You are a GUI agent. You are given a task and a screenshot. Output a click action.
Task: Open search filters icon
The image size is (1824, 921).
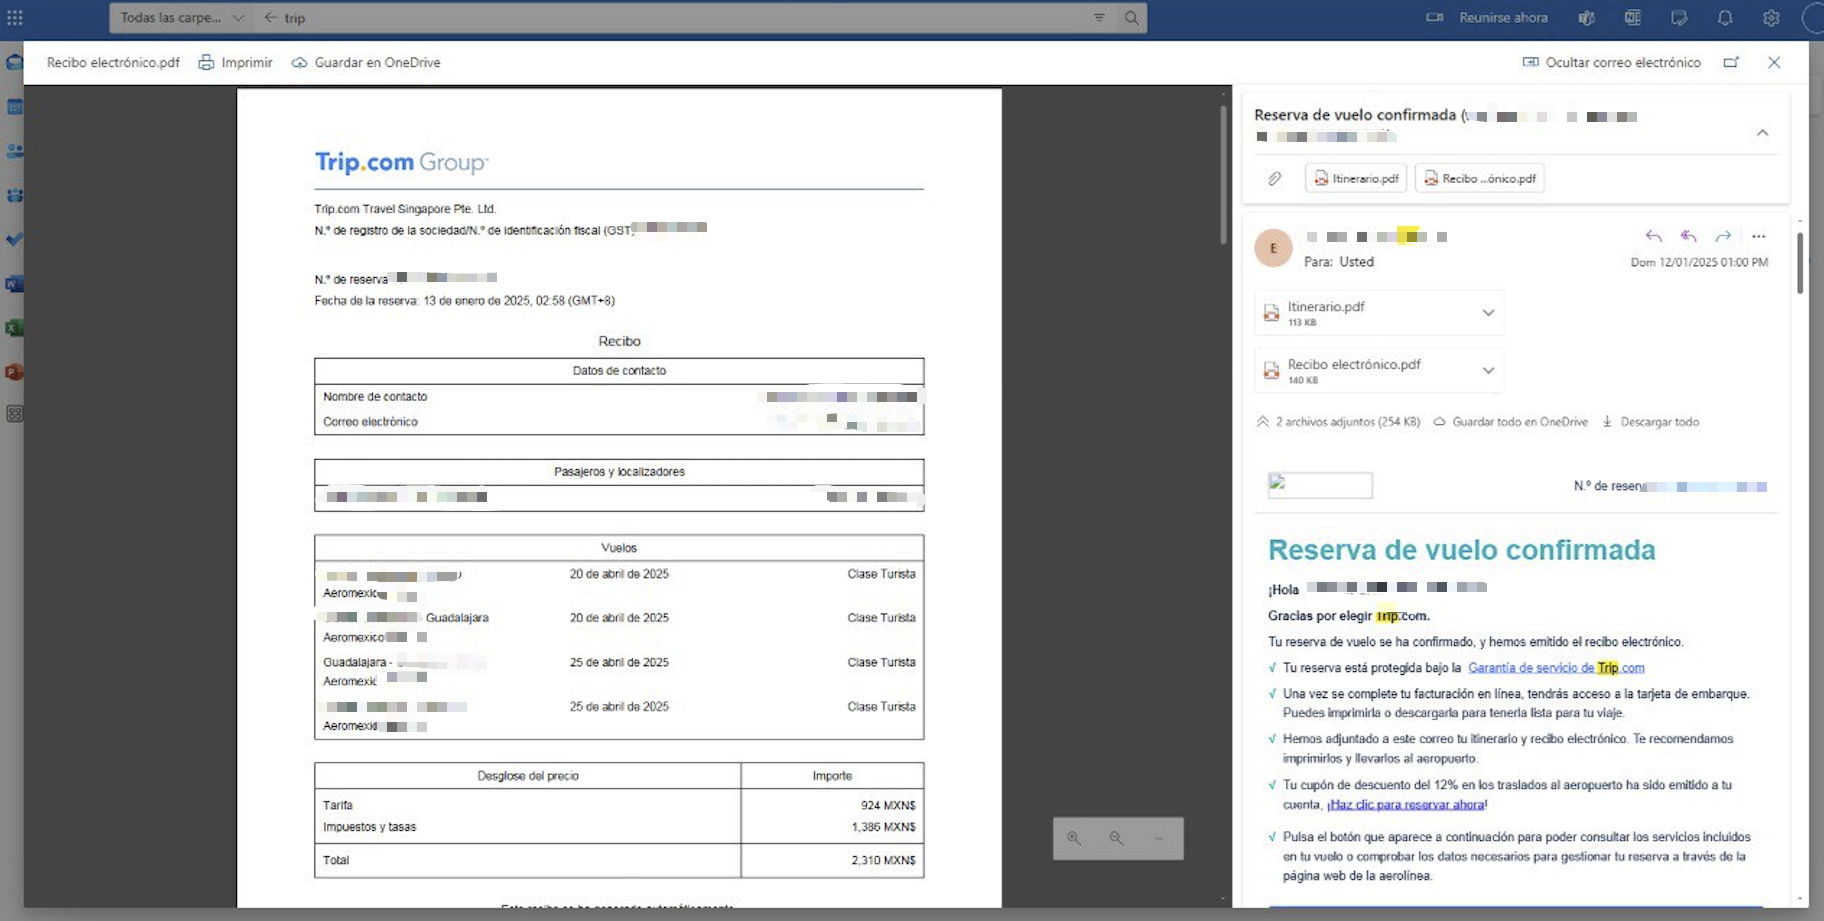[x=1099, y=18]
